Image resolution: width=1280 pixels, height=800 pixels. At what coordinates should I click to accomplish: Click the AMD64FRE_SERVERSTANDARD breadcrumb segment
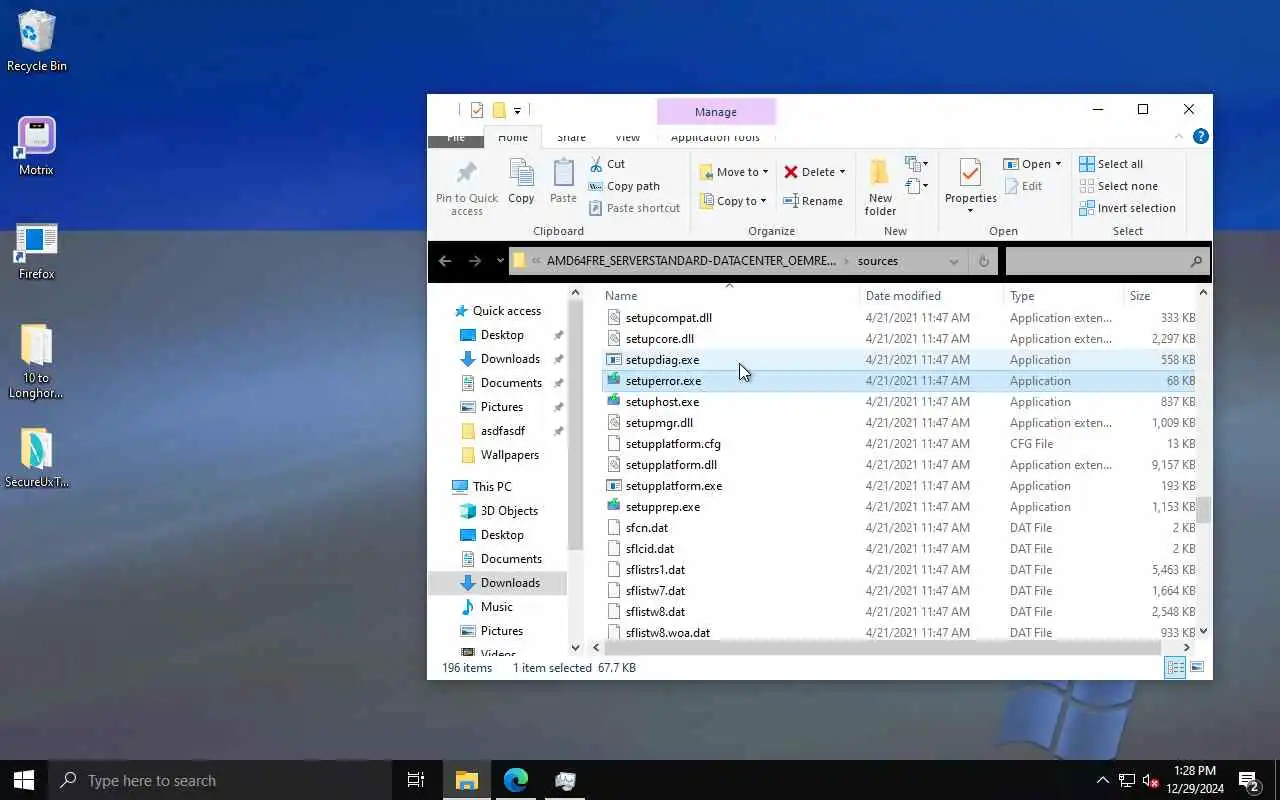click(691, 261)
